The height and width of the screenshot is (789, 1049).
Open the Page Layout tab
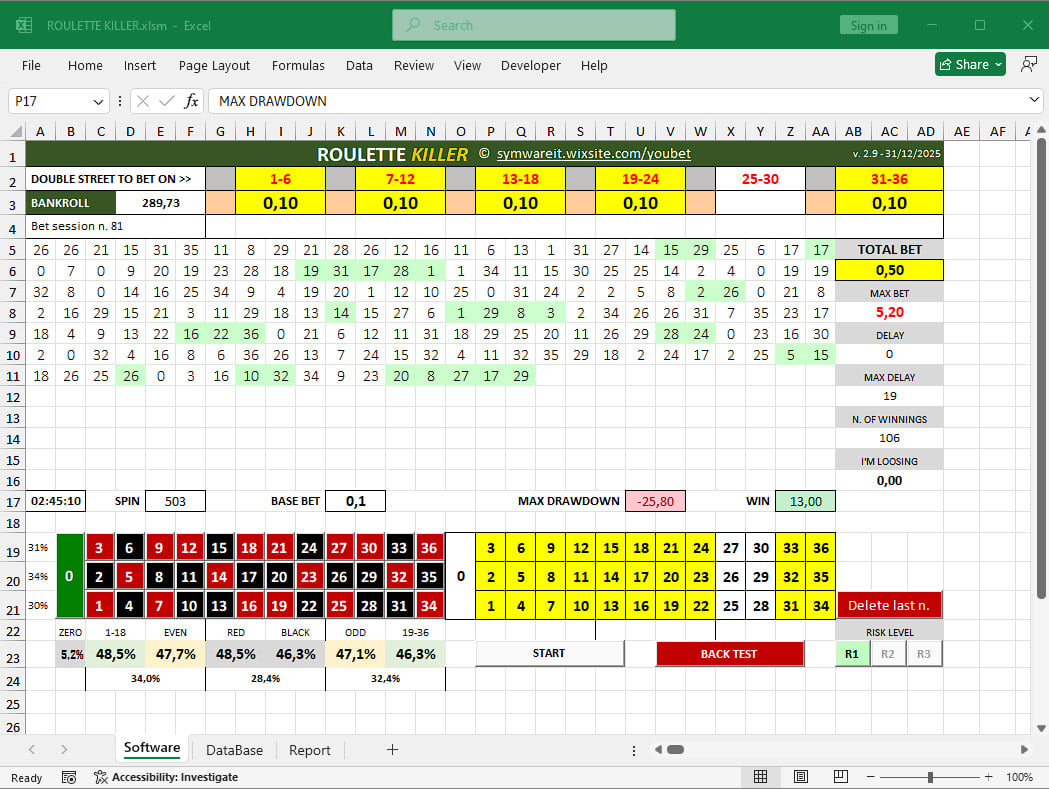pyautogui.click(x=214, y=66)
